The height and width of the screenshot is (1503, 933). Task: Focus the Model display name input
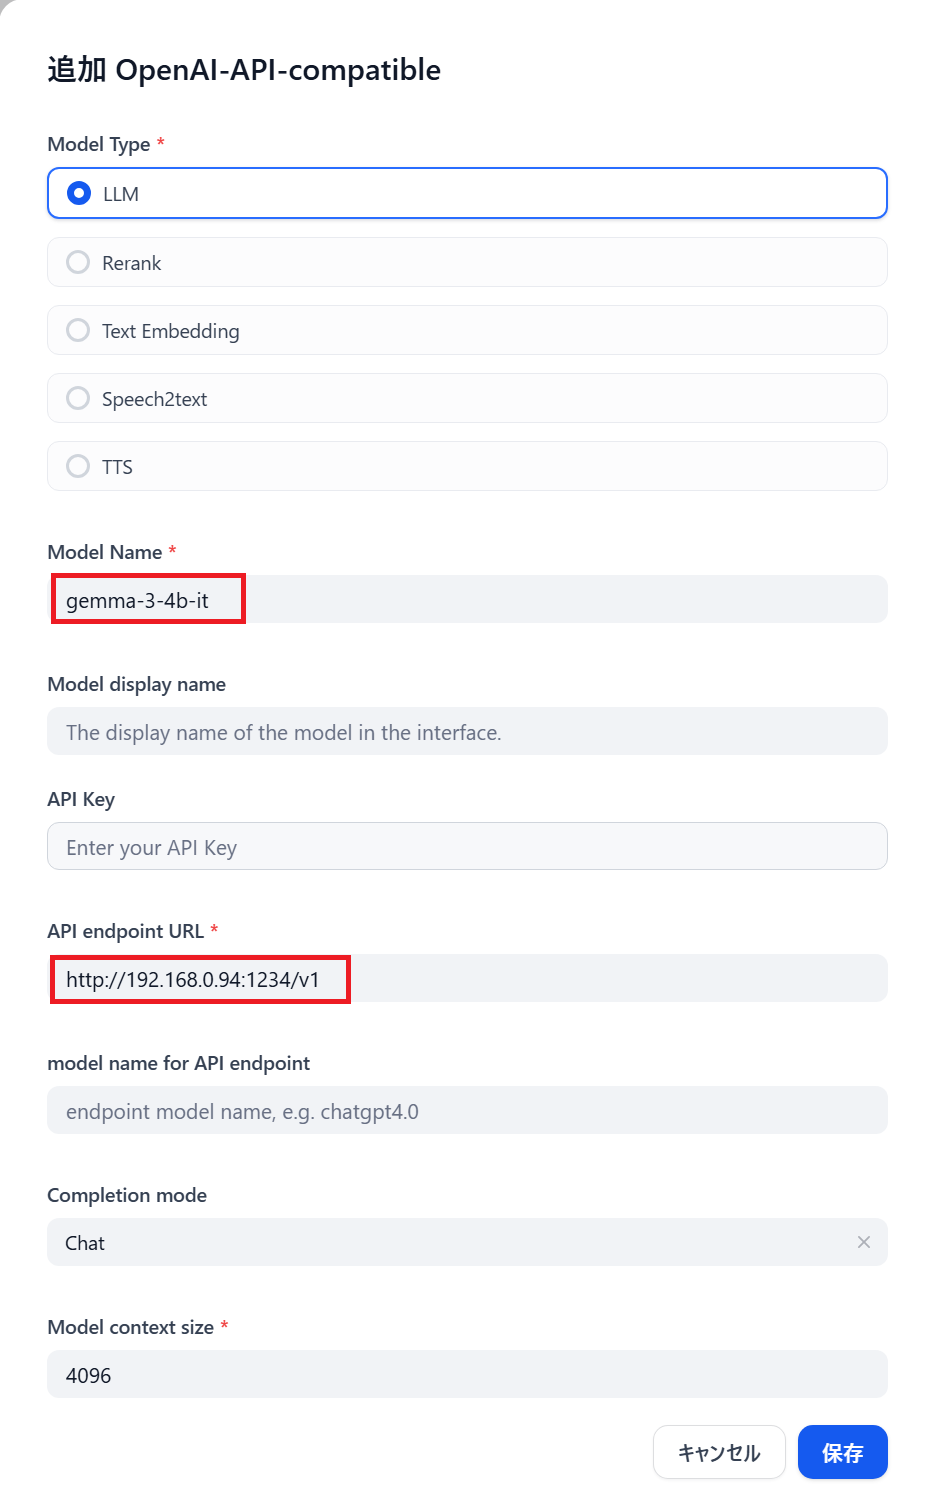467,732
